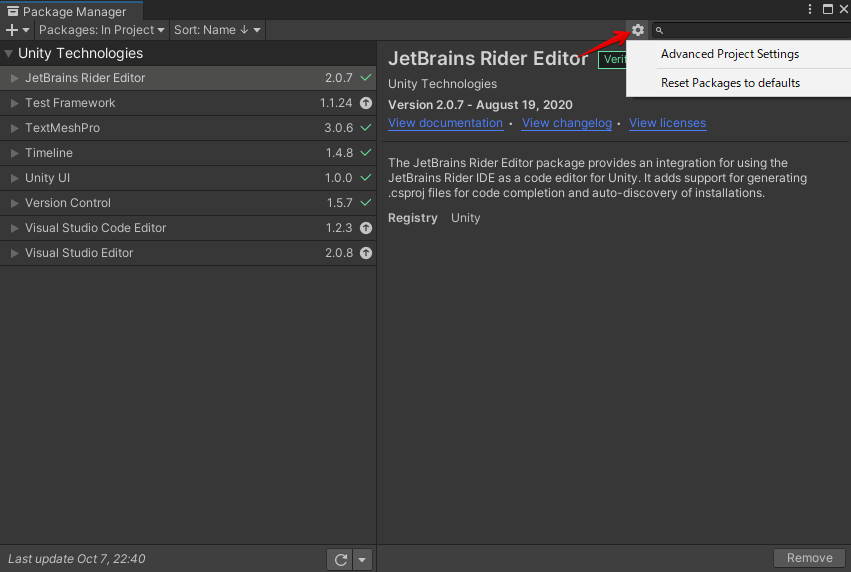Click version number 3.0.6 of TextMeshPro
Image resolution: width=851 pixels, height=572 pixels.
339,128
